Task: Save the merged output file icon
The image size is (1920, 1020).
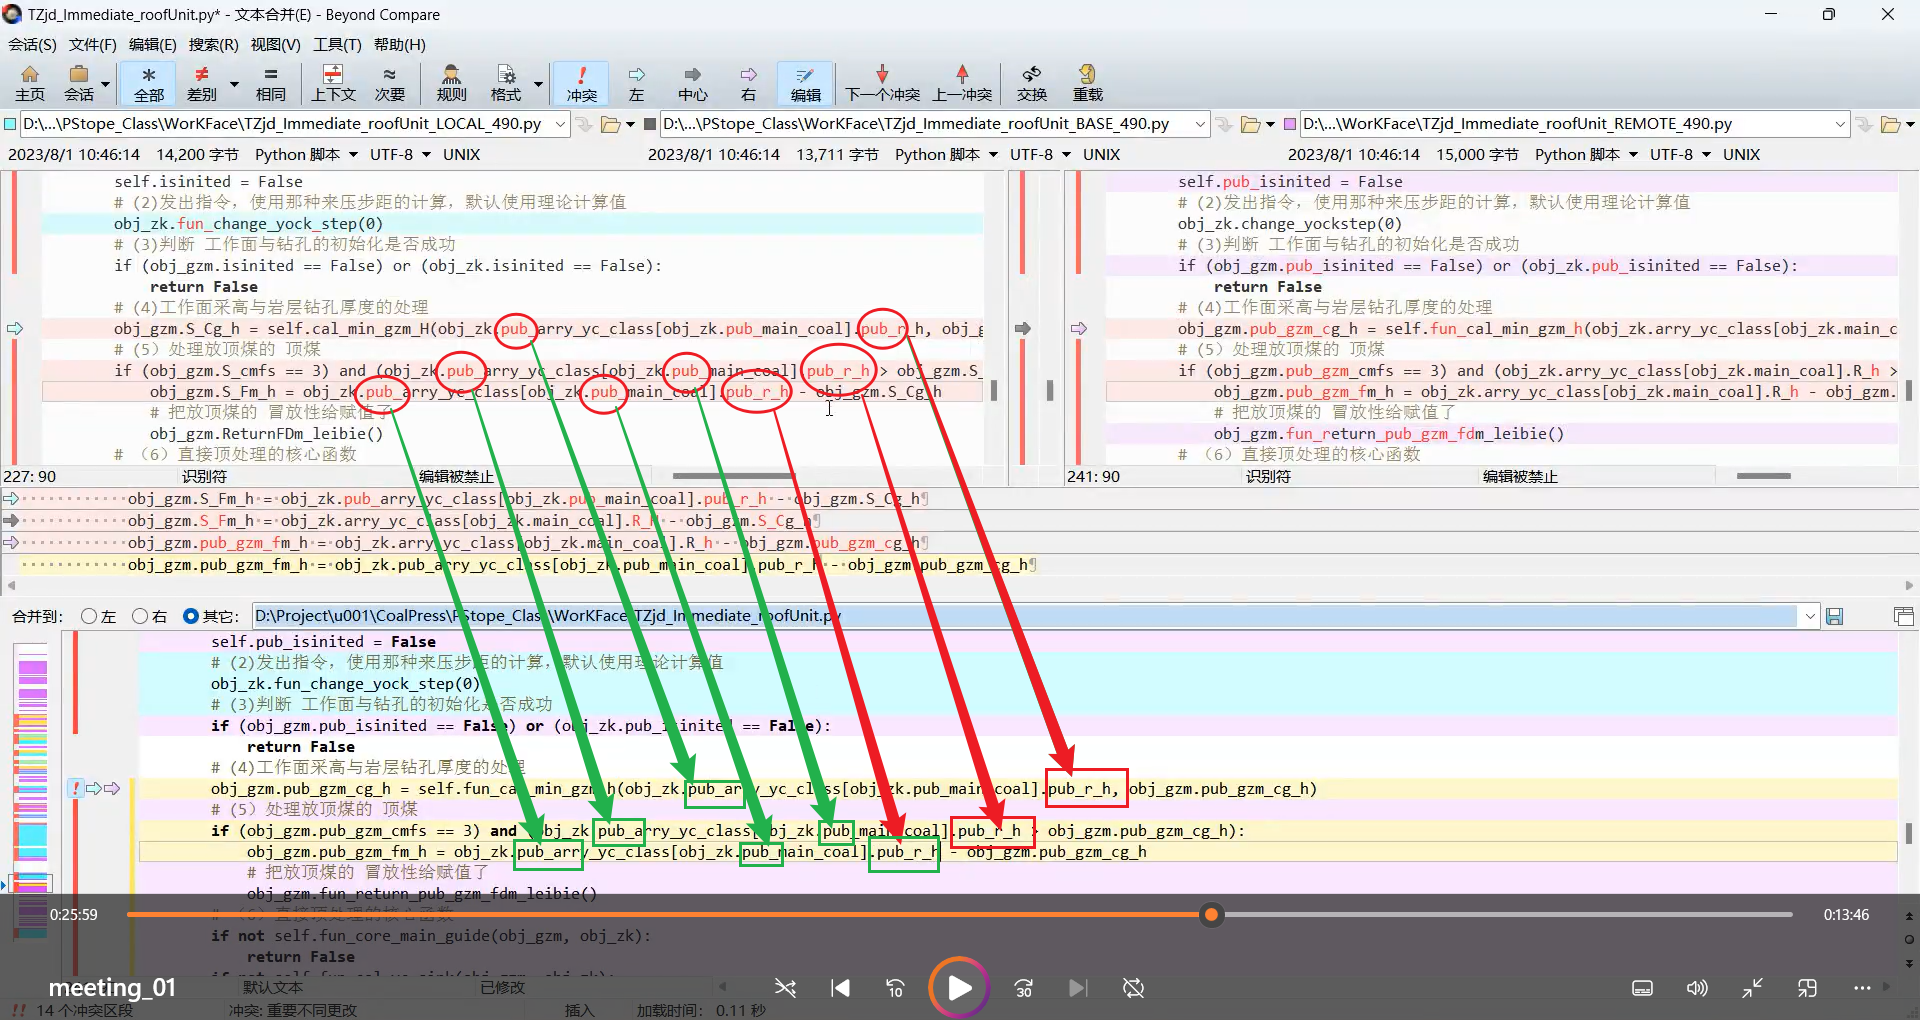Action: click(x=1834, y=616)
